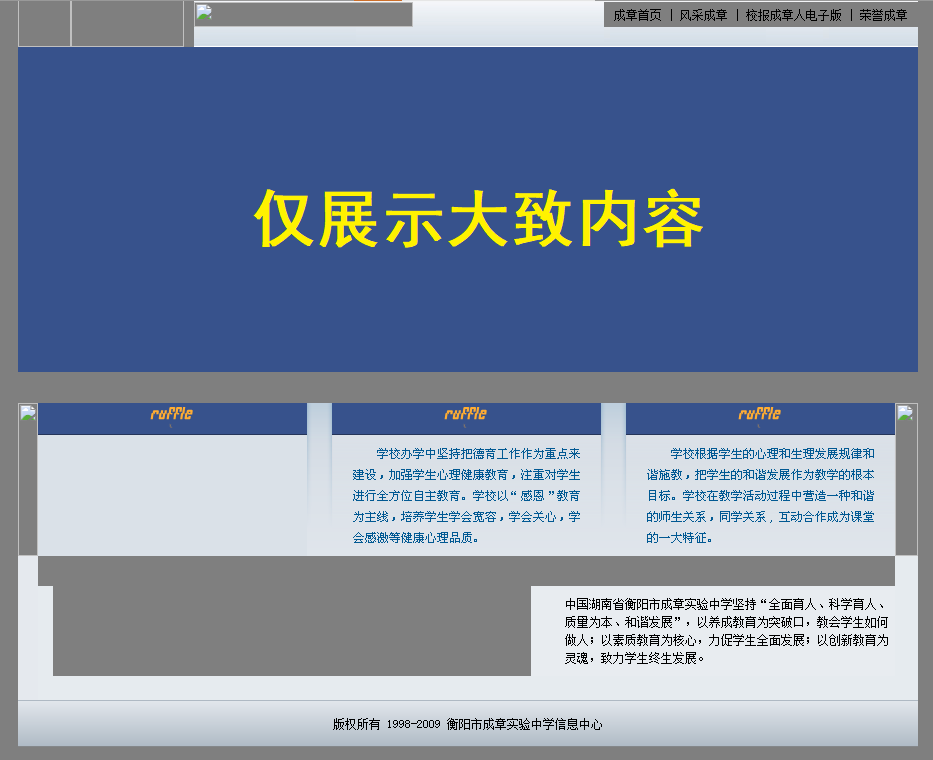Click the Ruffle logo in the middle panel
This screenshot has width=933, height=760.
pyautogui.click(x=466, y=414)
